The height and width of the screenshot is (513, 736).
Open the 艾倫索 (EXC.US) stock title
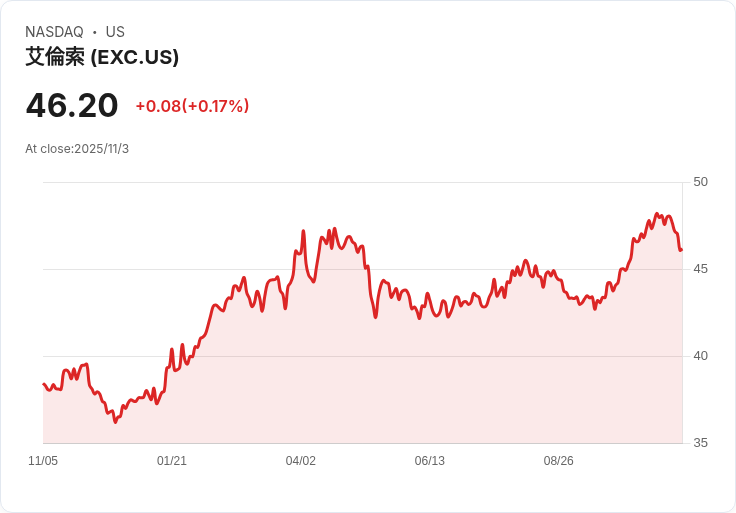[102, 57]
